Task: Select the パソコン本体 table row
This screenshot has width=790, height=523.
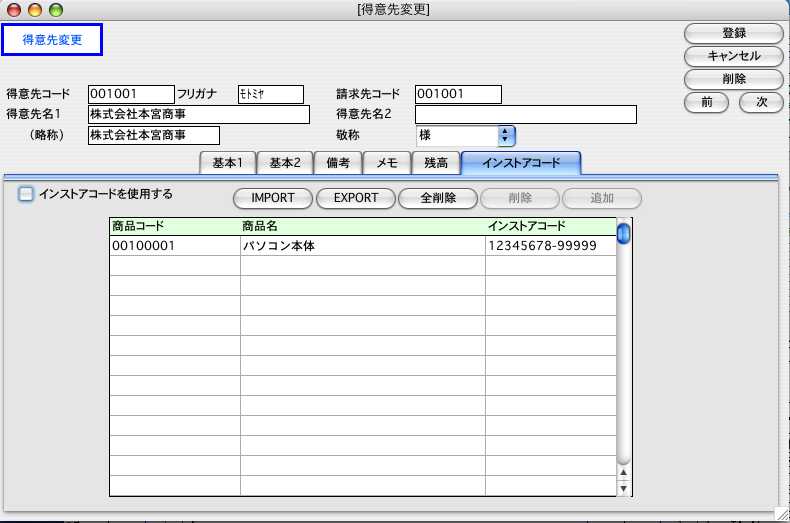Action: (362, 246)
